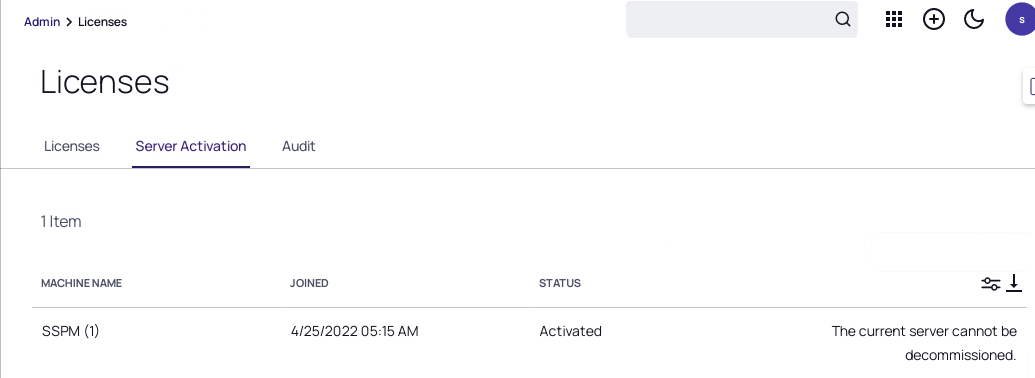Open the side panel icon at right edge

[x=1030, y=86]
